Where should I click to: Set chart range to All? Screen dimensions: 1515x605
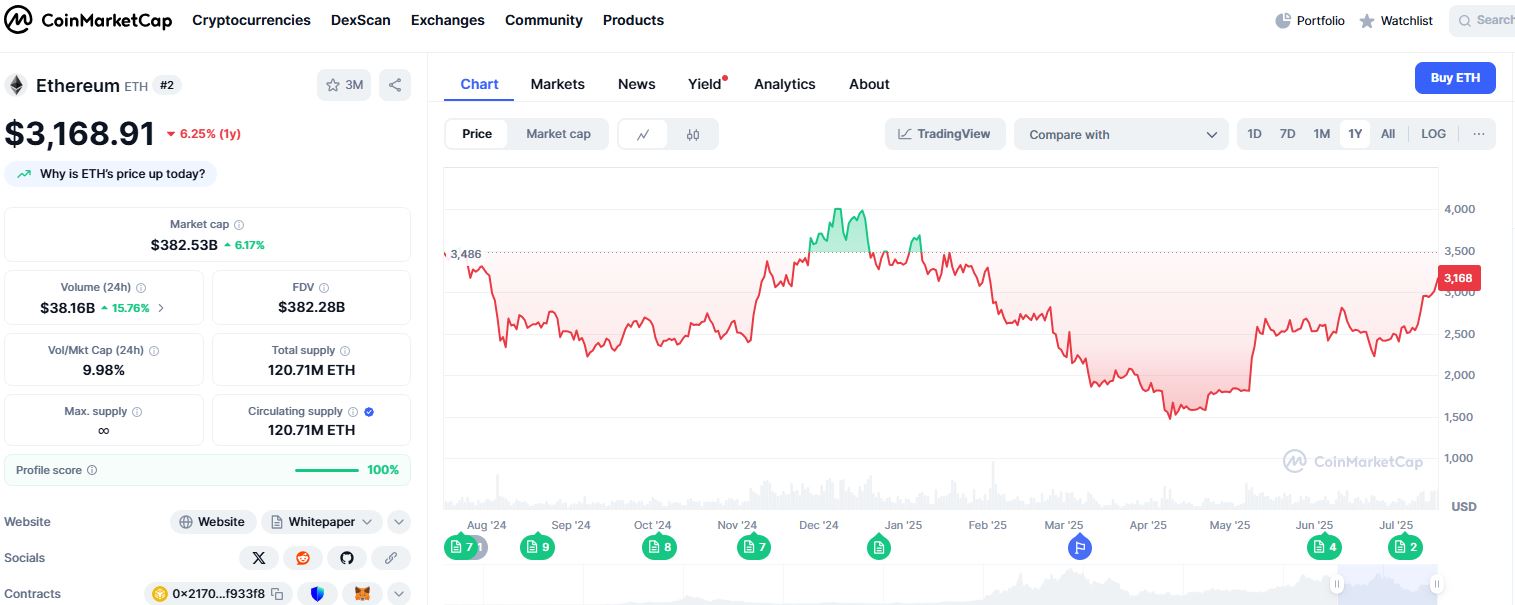coord(1388,134)
